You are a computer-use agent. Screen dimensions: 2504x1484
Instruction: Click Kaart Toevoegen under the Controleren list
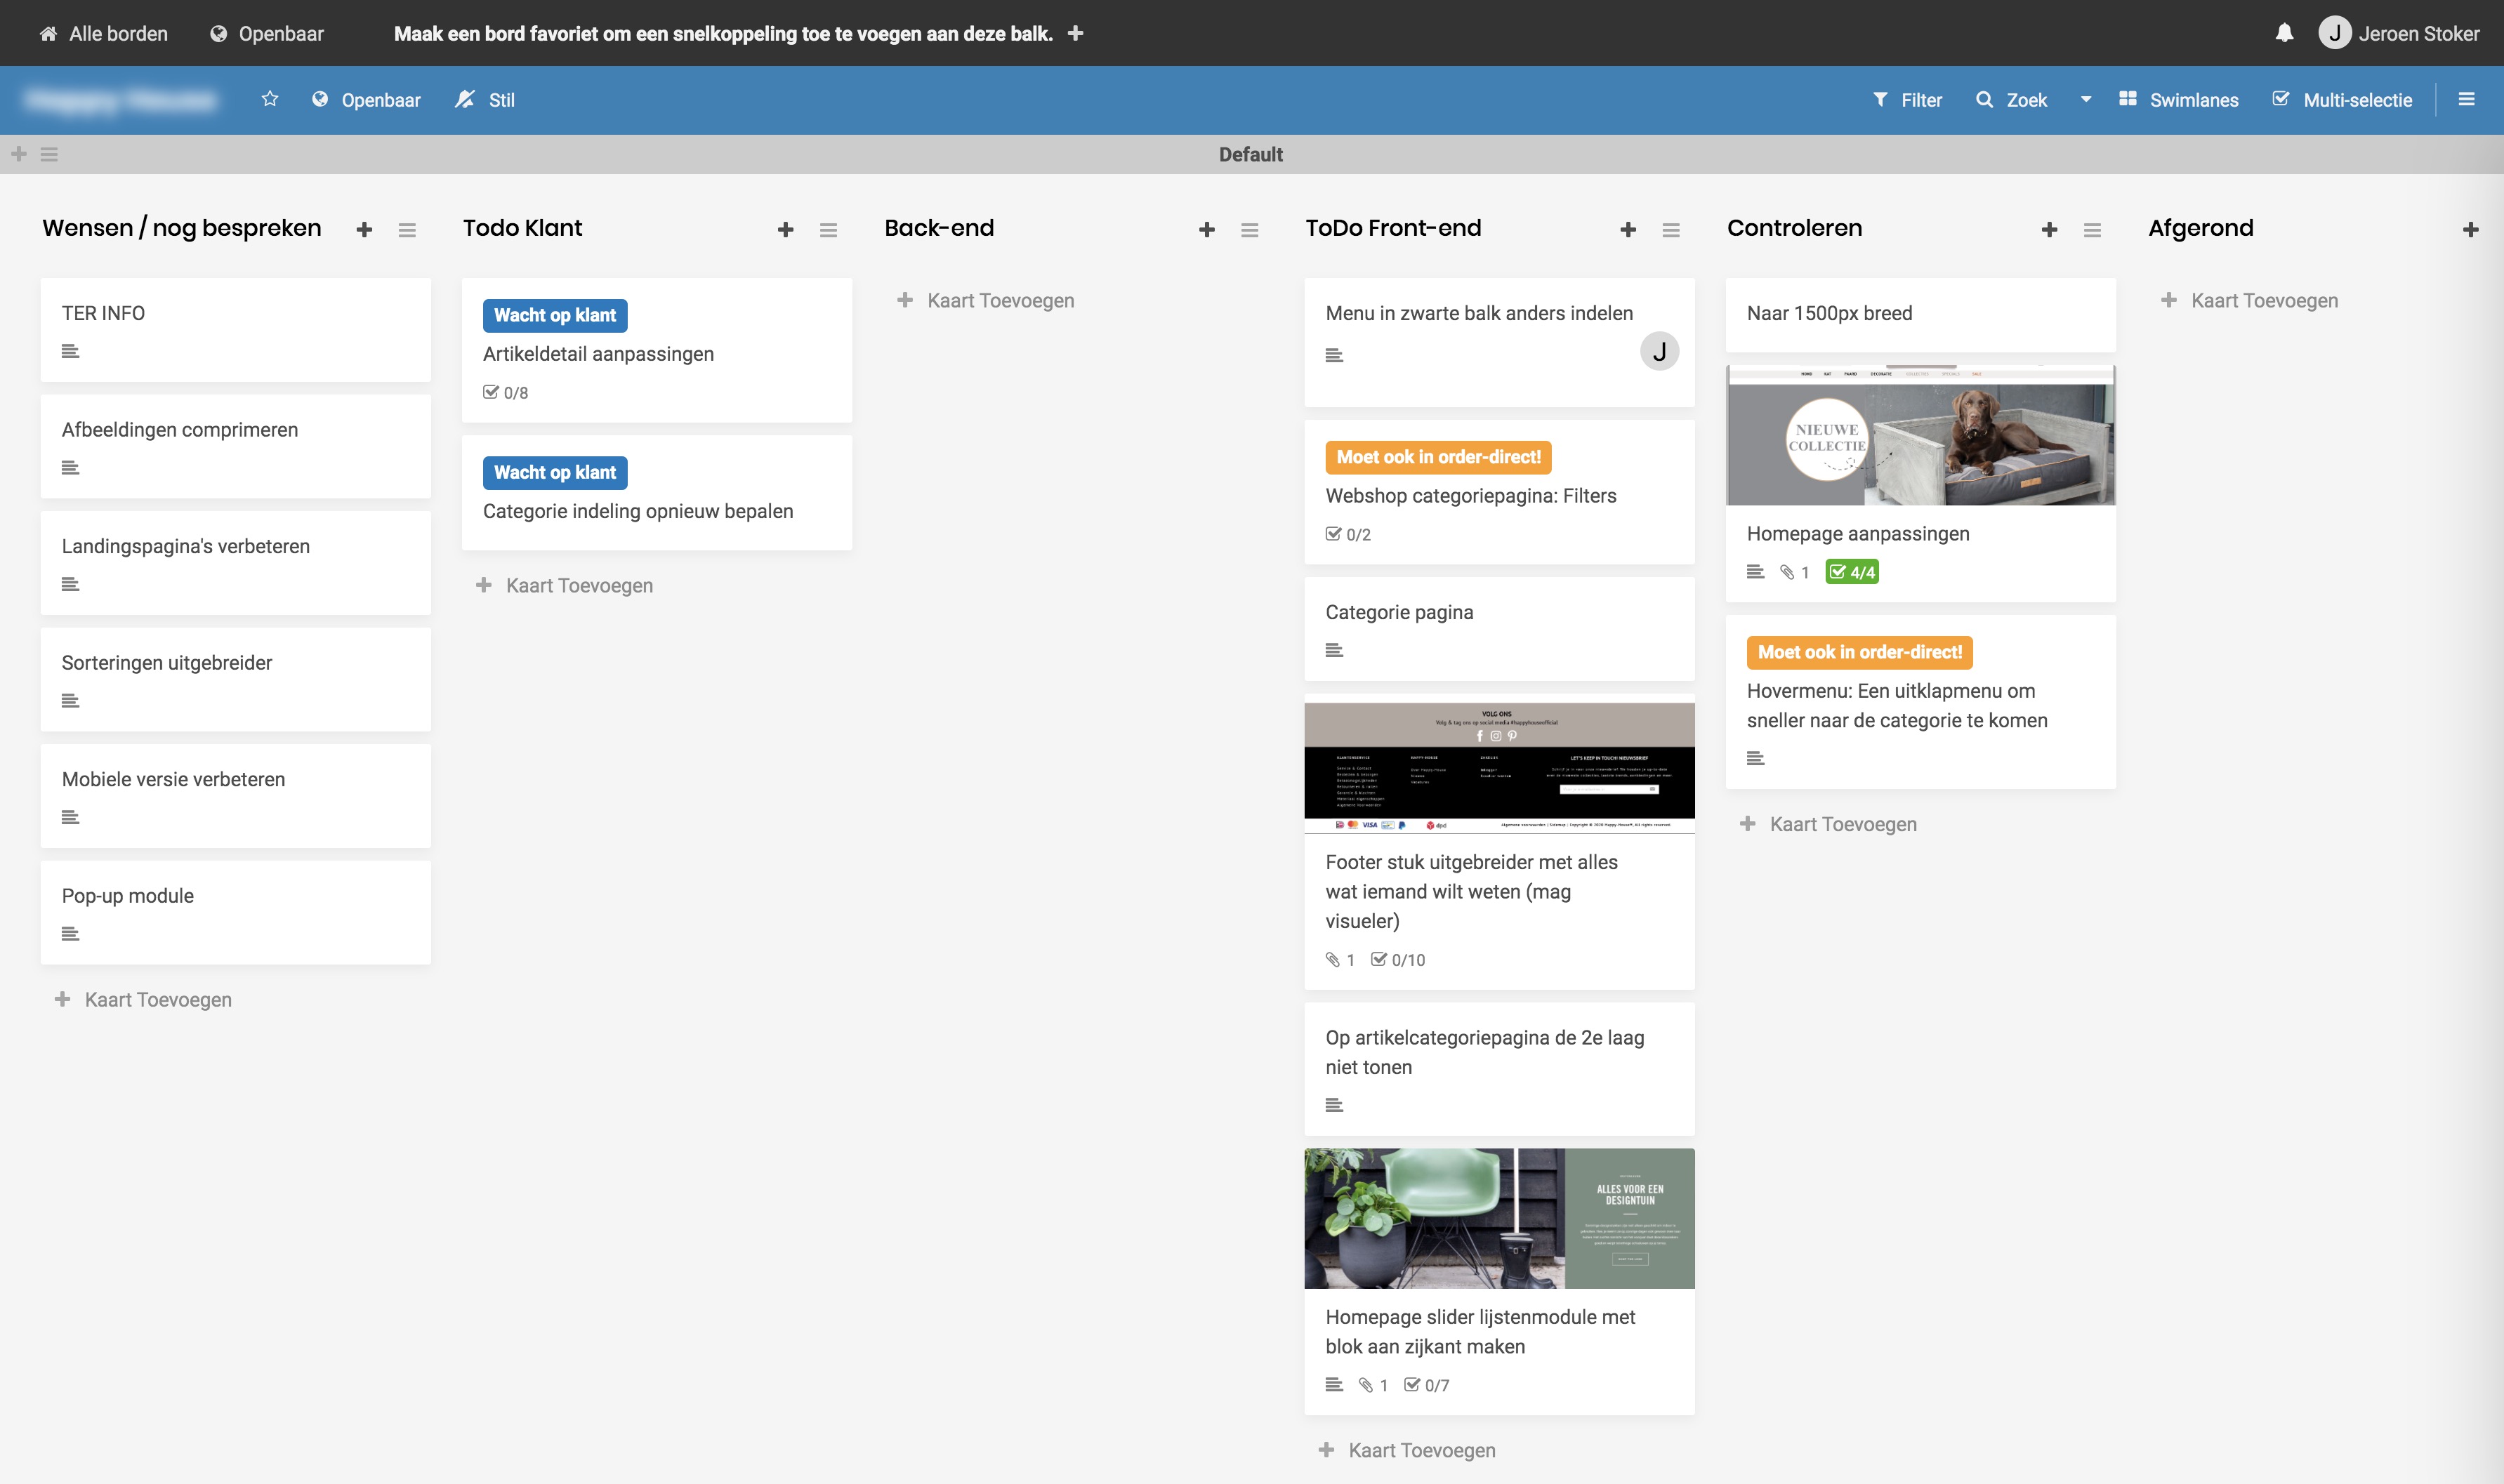coord(1829,824)
